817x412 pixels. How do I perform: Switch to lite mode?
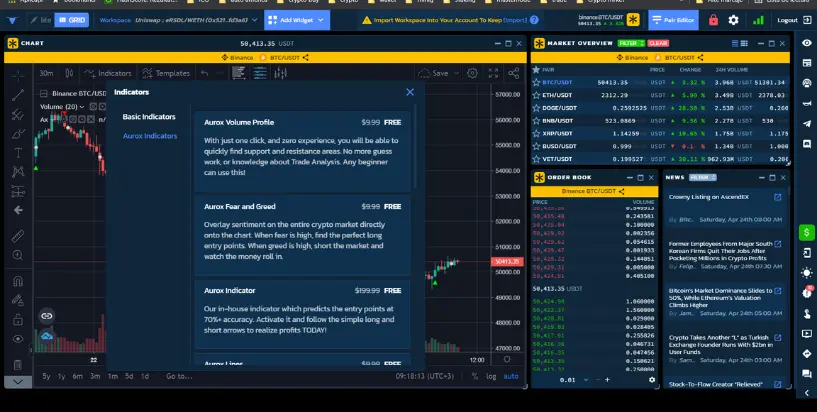[x=40, y=20]
